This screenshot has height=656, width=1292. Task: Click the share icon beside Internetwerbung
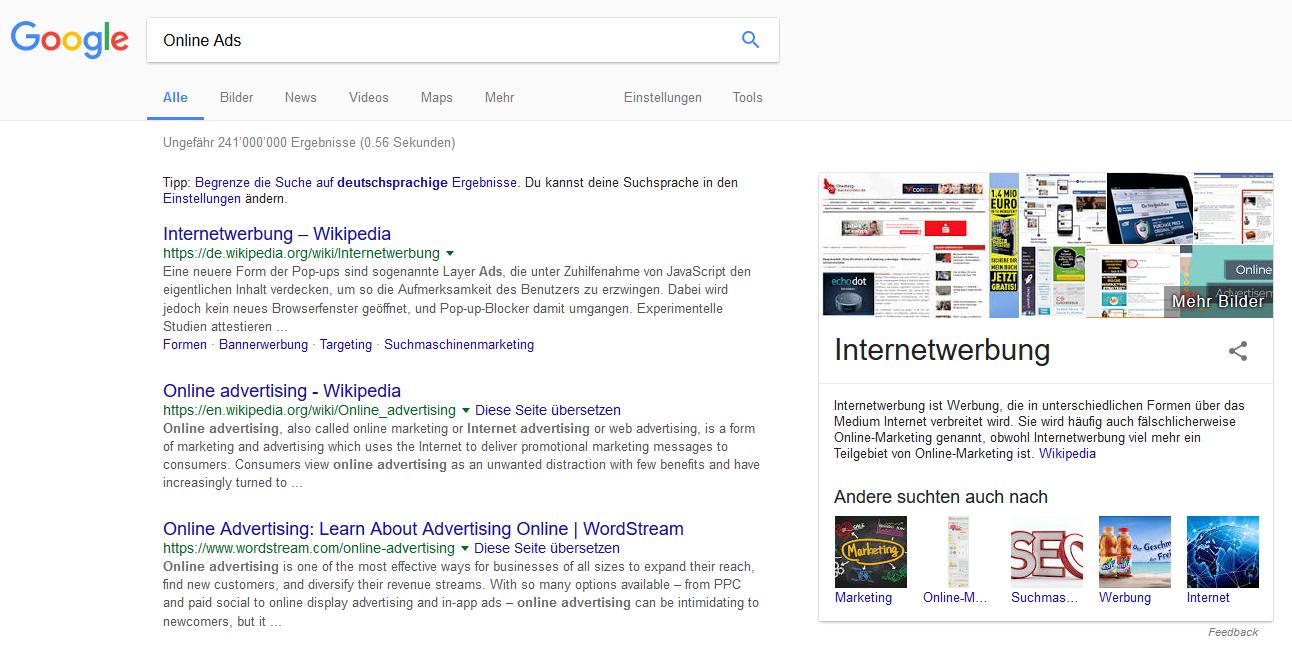(x=1238, y=351)
